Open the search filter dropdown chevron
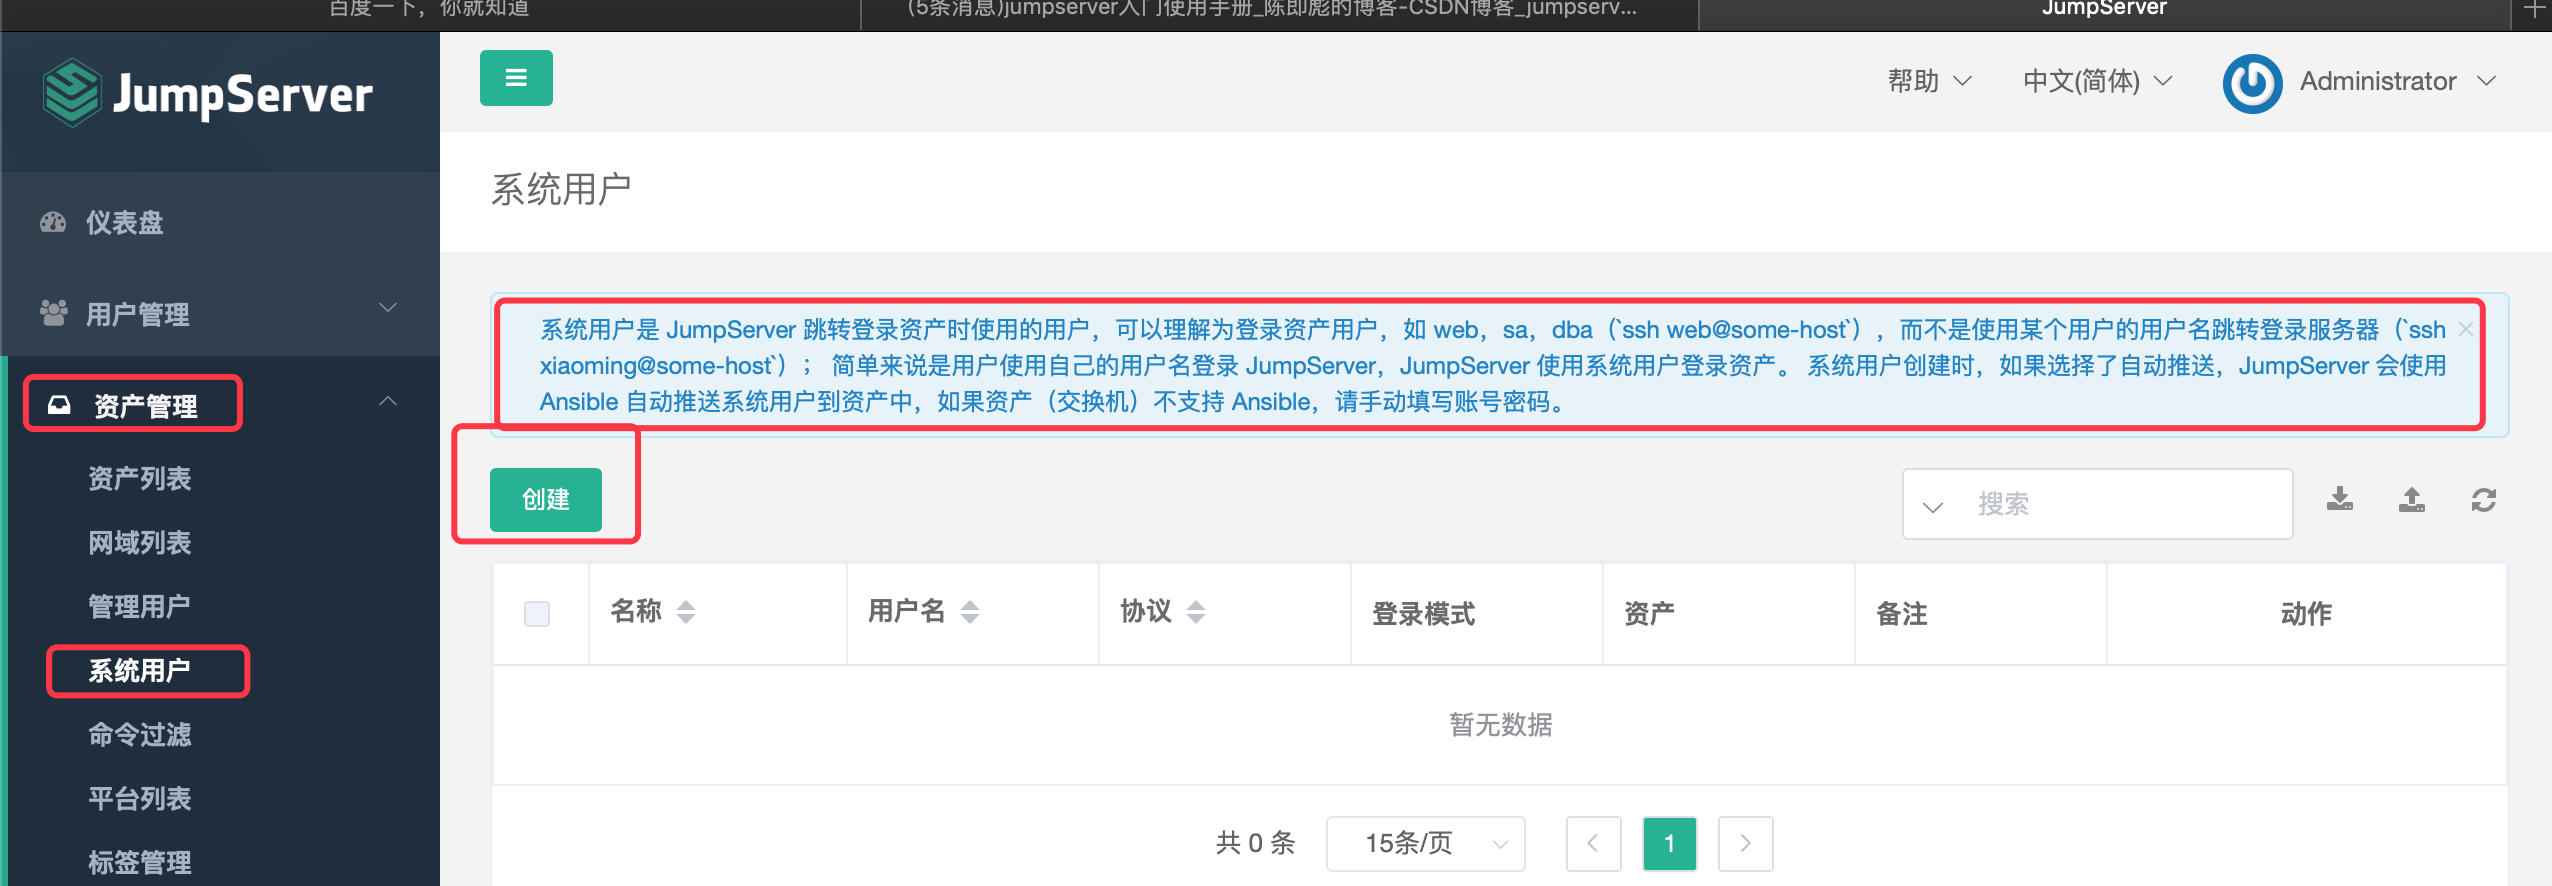This screenshot has height=886, width=2552. [1933, 507]
